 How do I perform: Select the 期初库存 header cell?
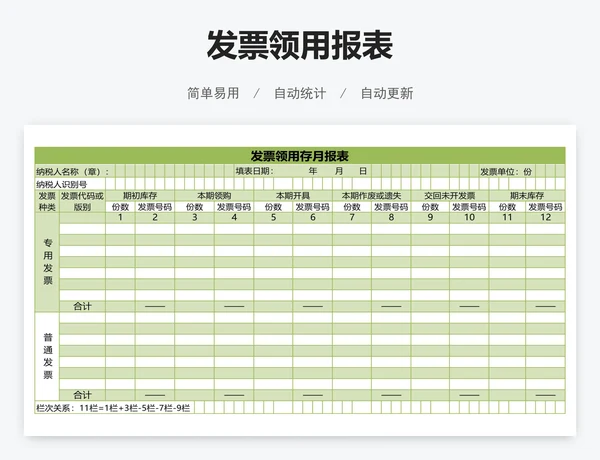[x=140, y=196]
